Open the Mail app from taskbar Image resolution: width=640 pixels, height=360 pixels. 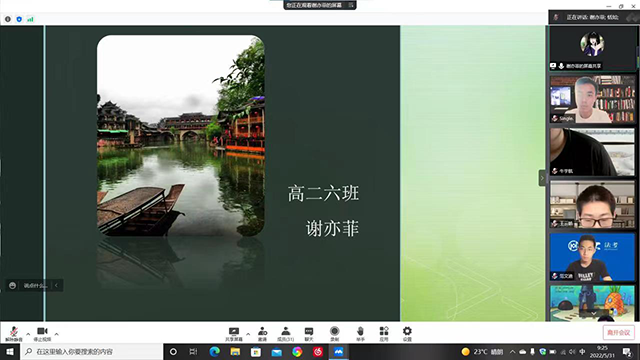point(276,351)
